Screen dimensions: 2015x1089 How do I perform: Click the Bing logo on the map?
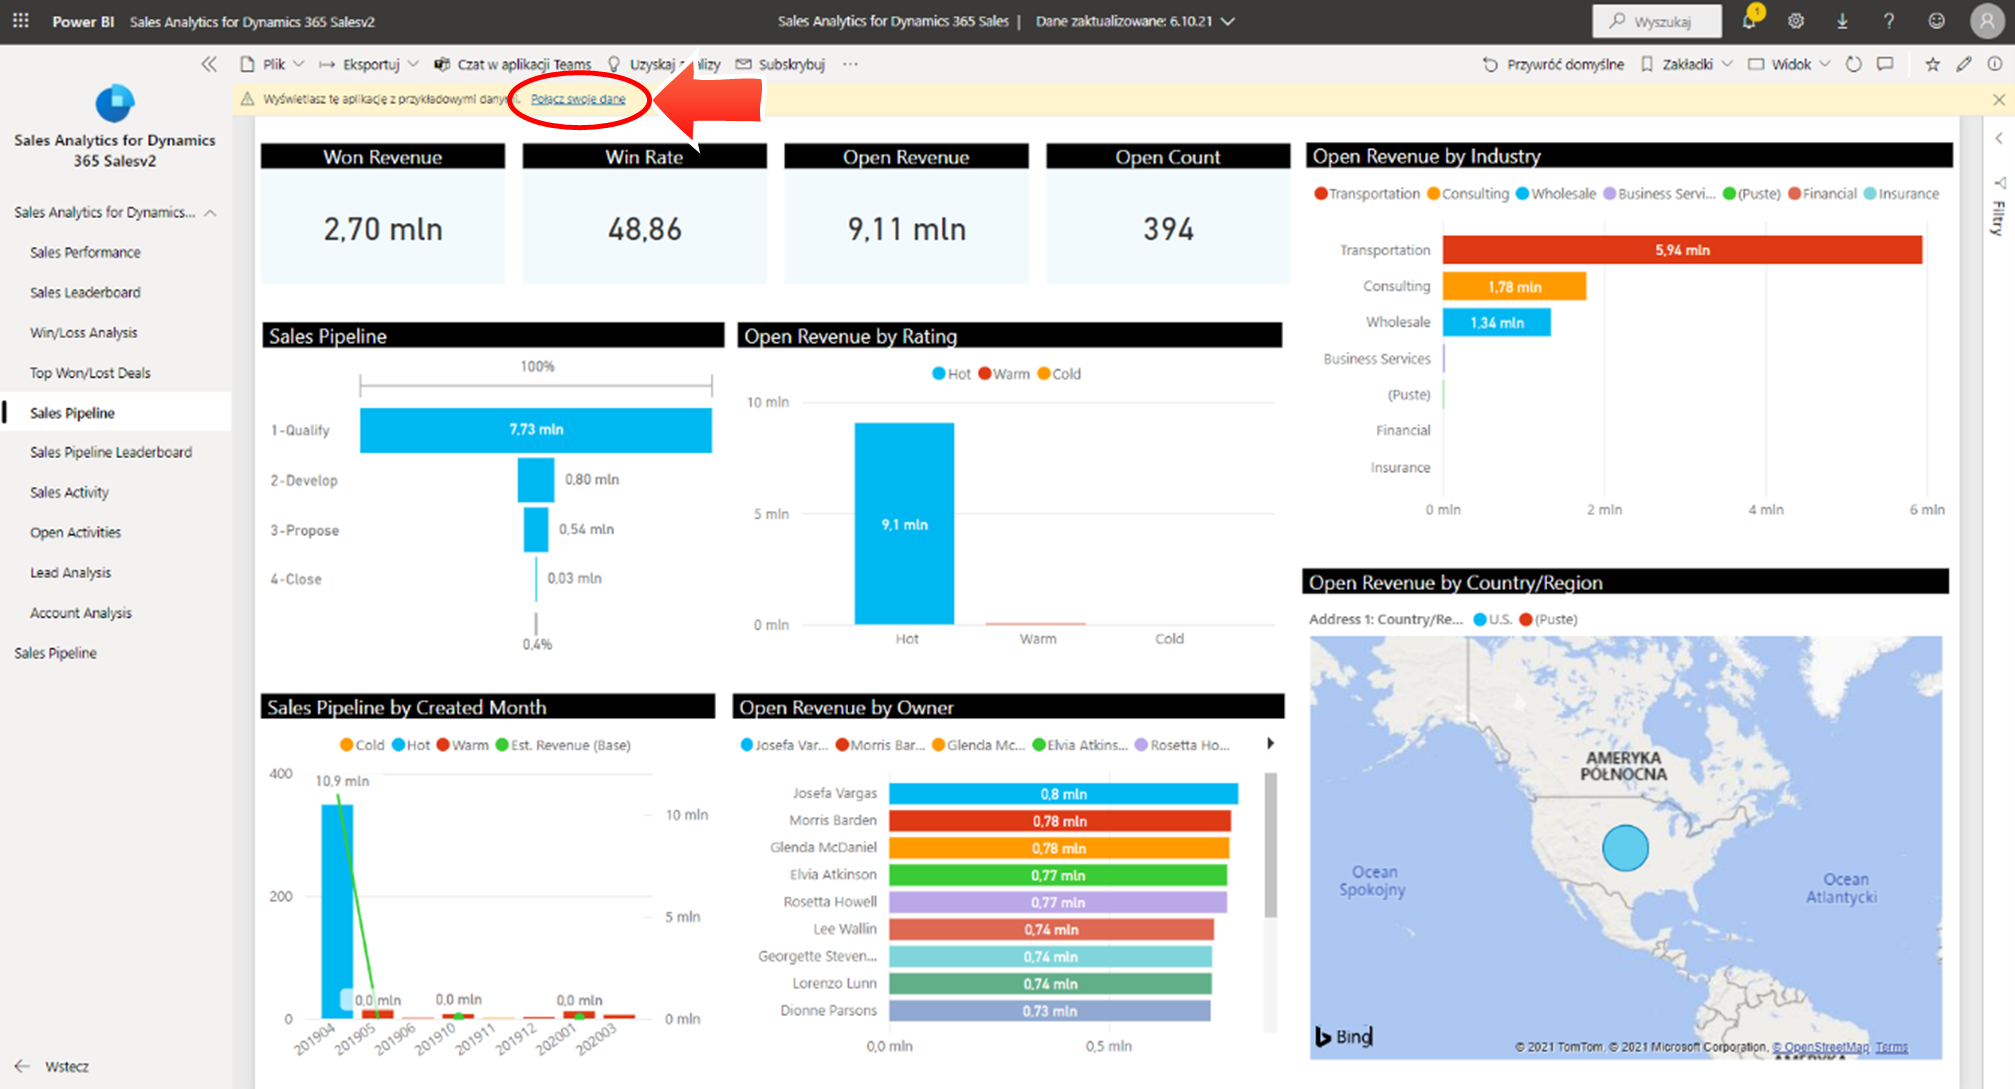click(1343, 1036)
